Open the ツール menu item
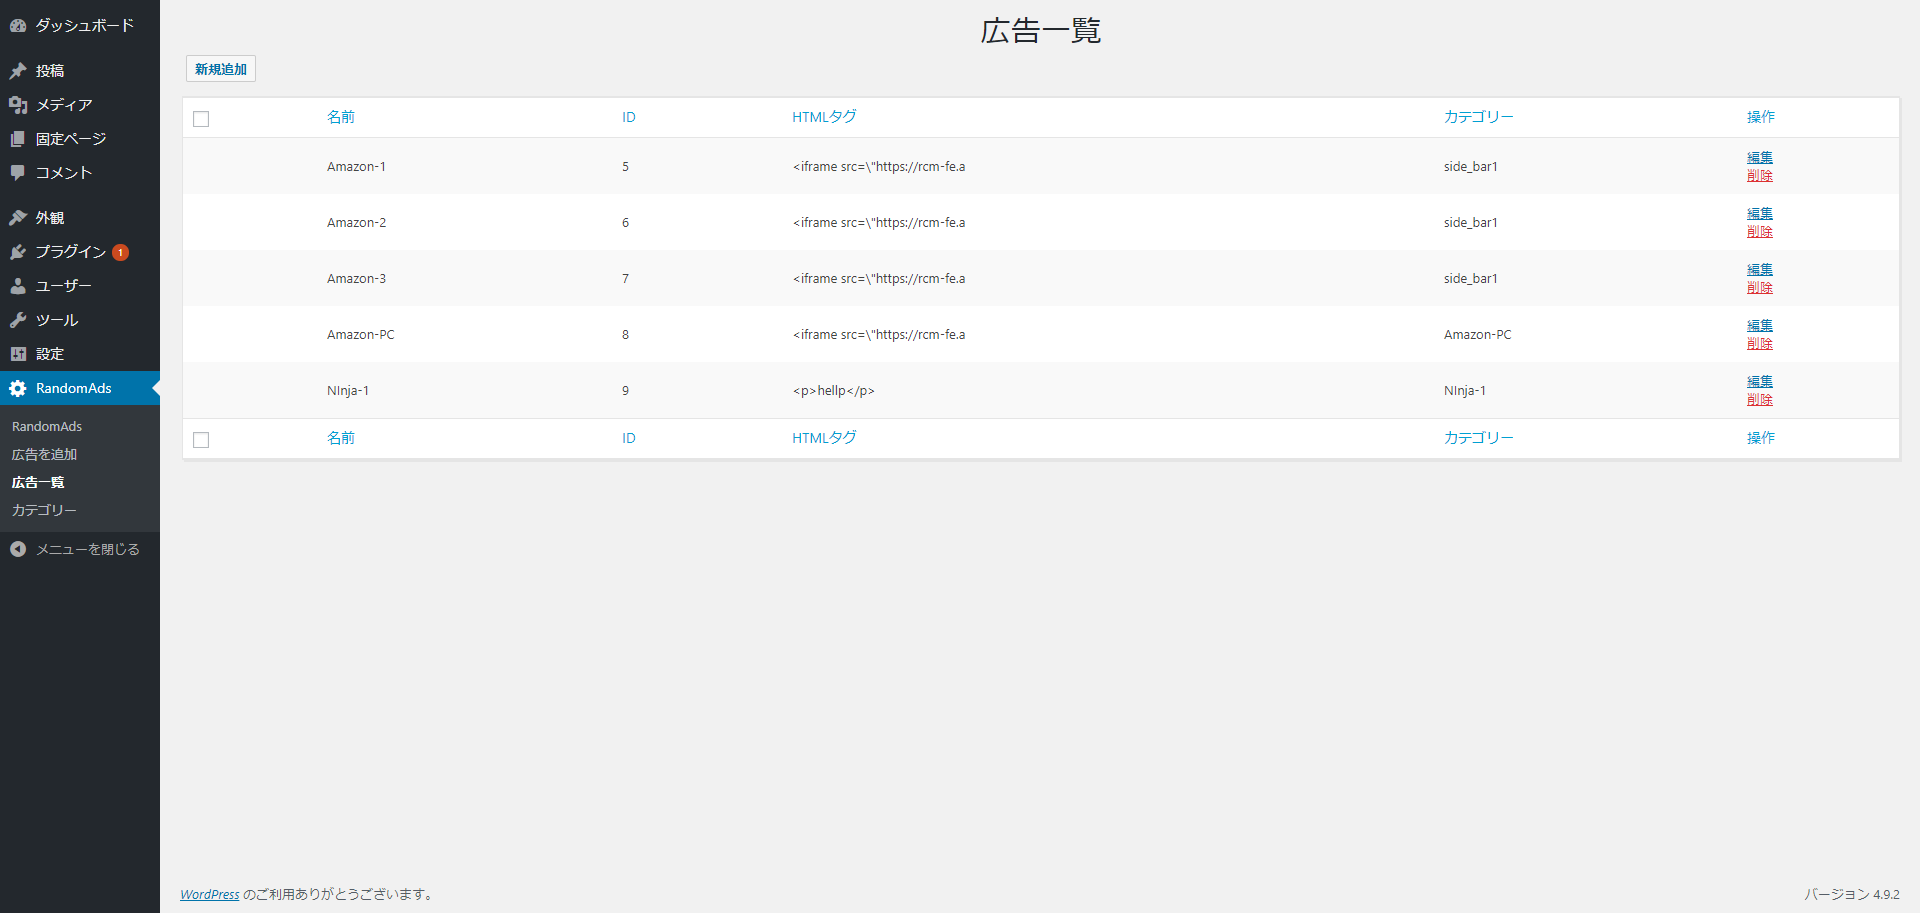 click(80, 320)
